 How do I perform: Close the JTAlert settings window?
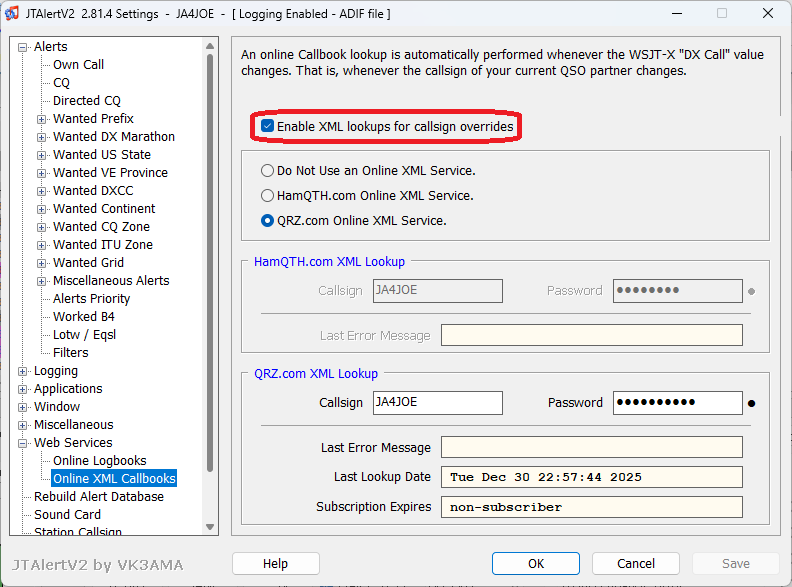pos(768,14)
